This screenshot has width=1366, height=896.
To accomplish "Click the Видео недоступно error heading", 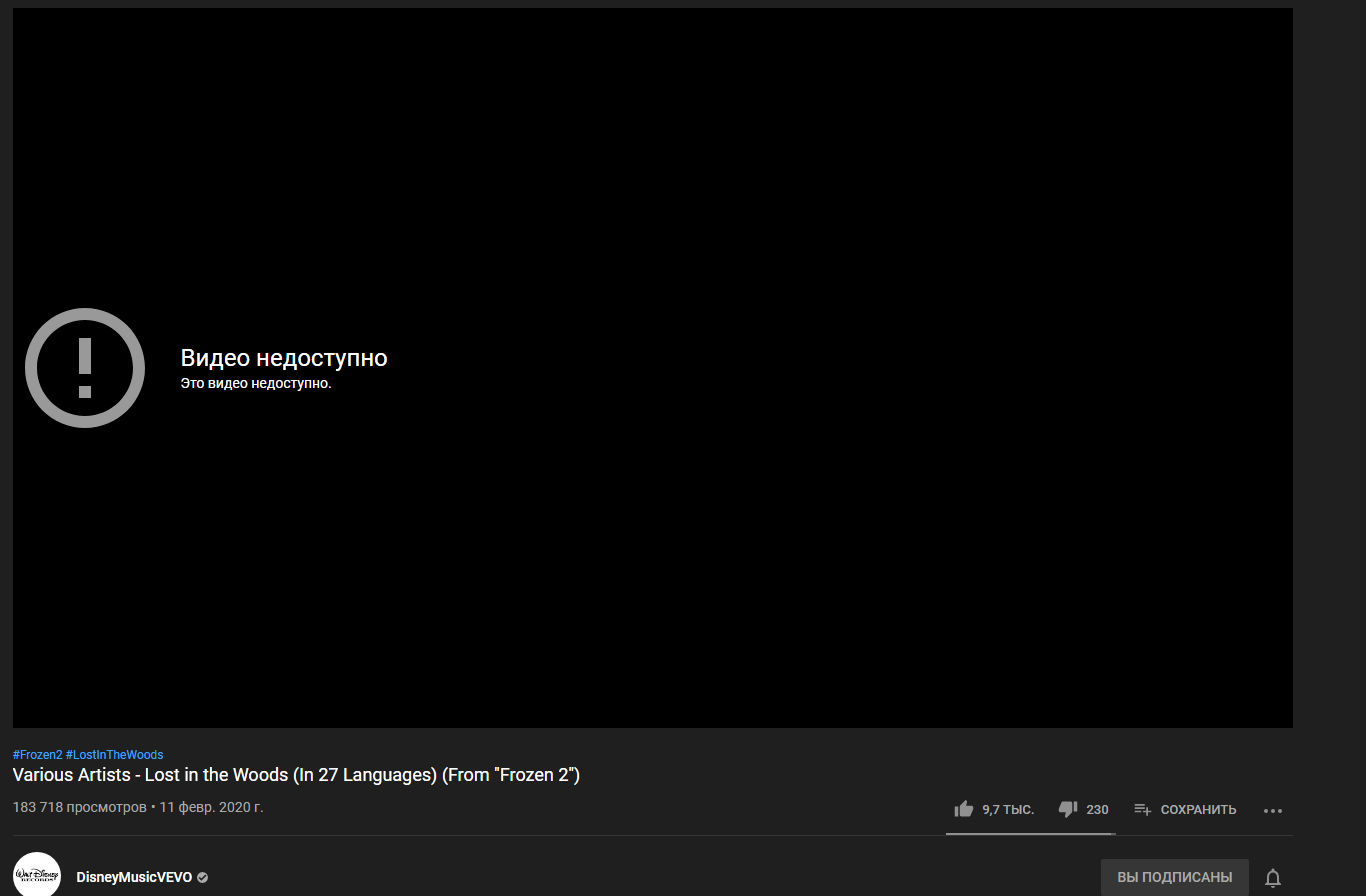I will [x=284, y=358].
